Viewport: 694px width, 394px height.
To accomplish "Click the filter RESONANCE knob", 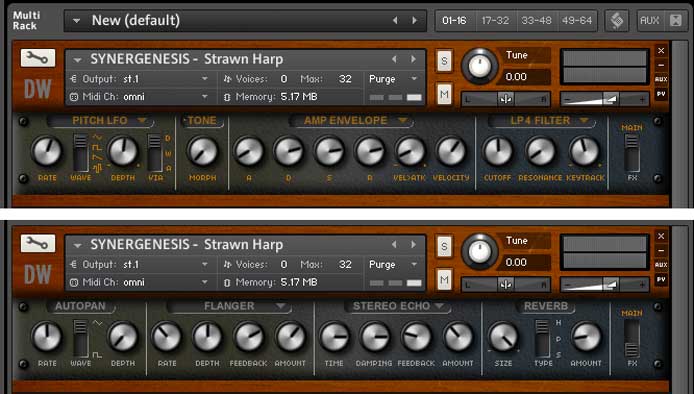I will point(540,151).
